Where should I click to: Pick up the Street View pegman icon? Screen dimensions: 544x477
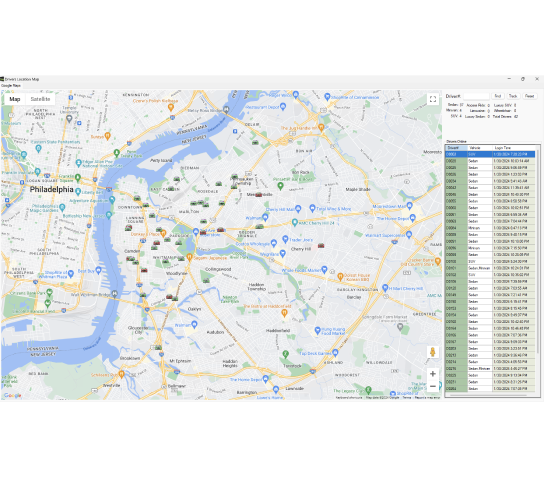point(432,352)
